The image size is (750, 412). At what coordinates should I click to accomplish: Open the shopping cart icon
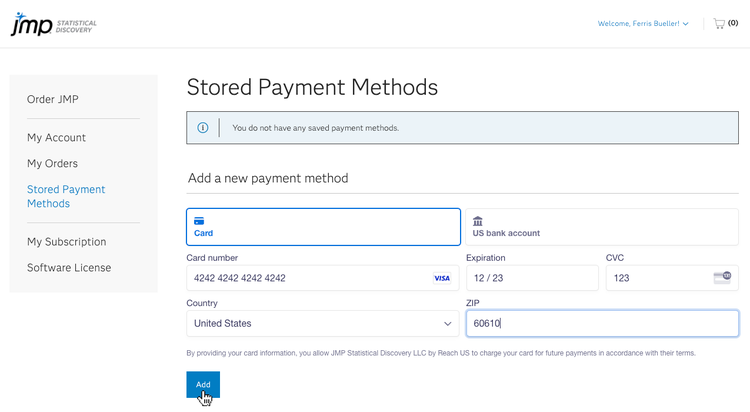719,23
